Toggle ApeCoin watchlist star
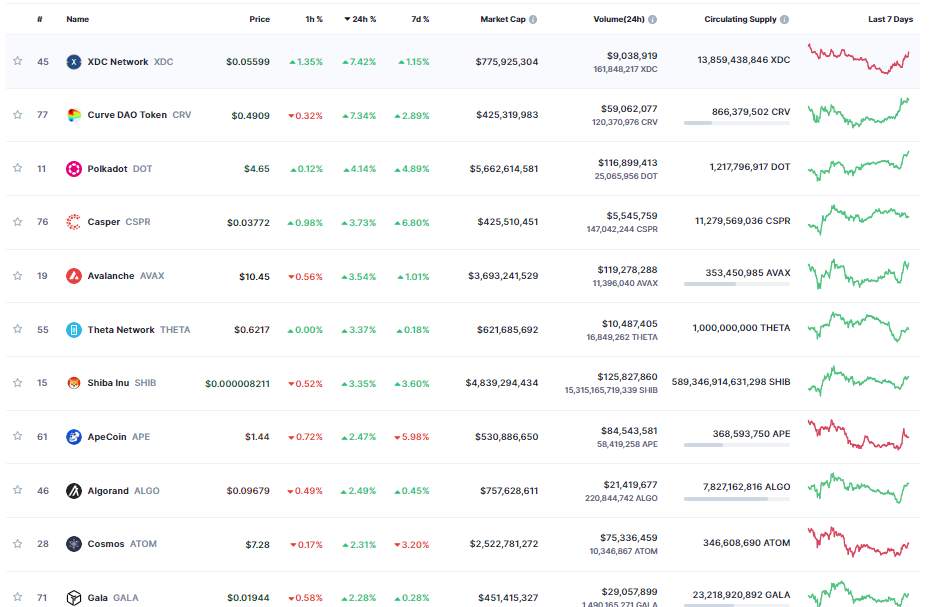This screenshot has height=607, width=934. coord(18,436)
